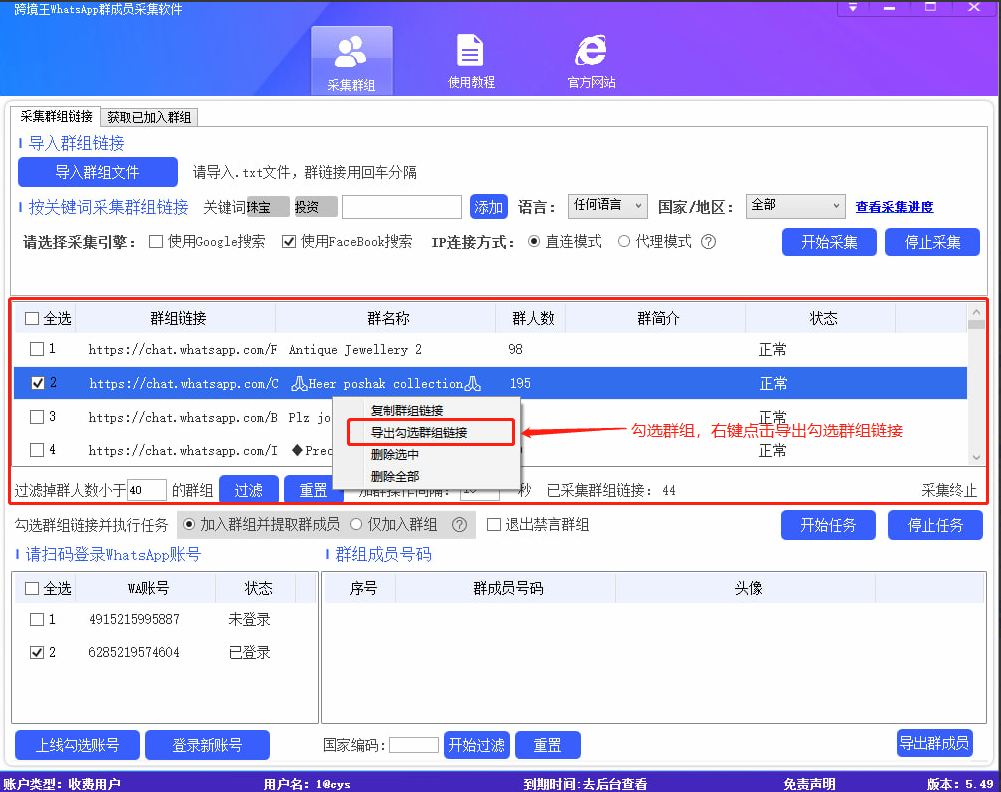The width and height of the screenshot is (1001, 792).
Task: Select the 采集群组 collect groups icon
Action: [x=352, y=58]
